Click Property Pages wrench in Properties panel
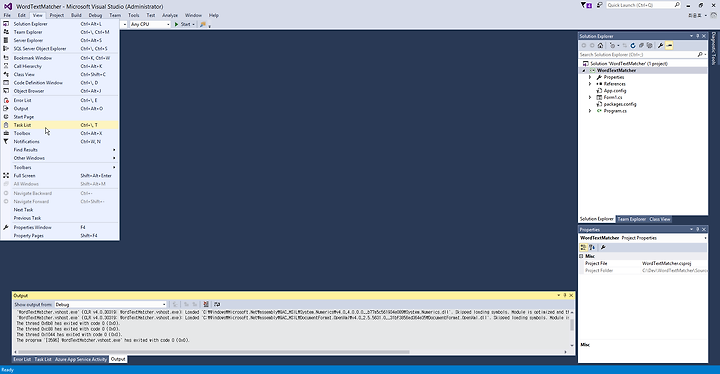Viewport: 720px width, 374px height. (x=603, y=247)
